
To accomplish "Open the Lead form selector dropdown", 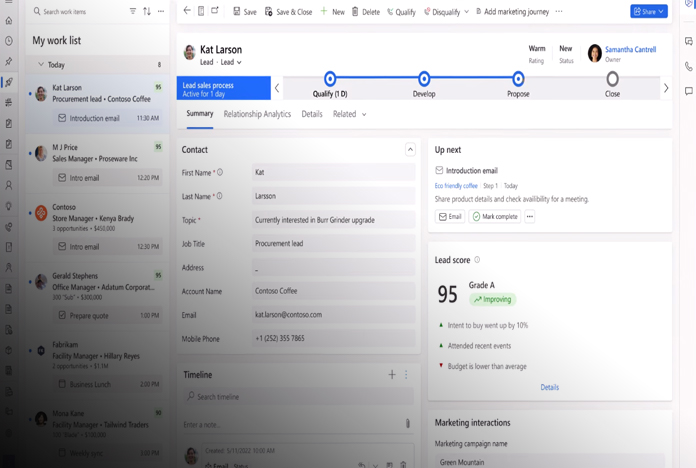I will tap(231, 62).
